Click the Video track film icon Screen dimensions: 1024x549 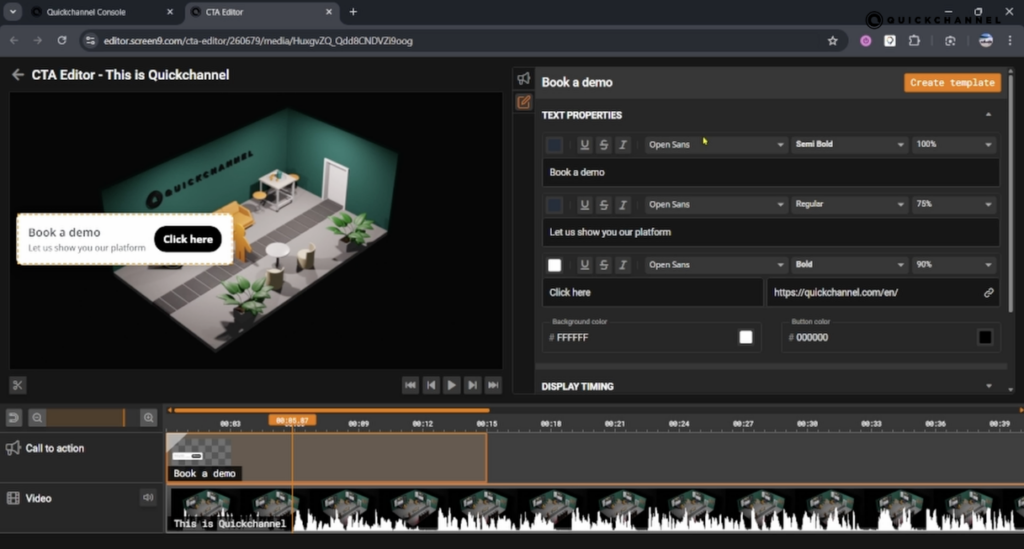(x=13, y=498)
